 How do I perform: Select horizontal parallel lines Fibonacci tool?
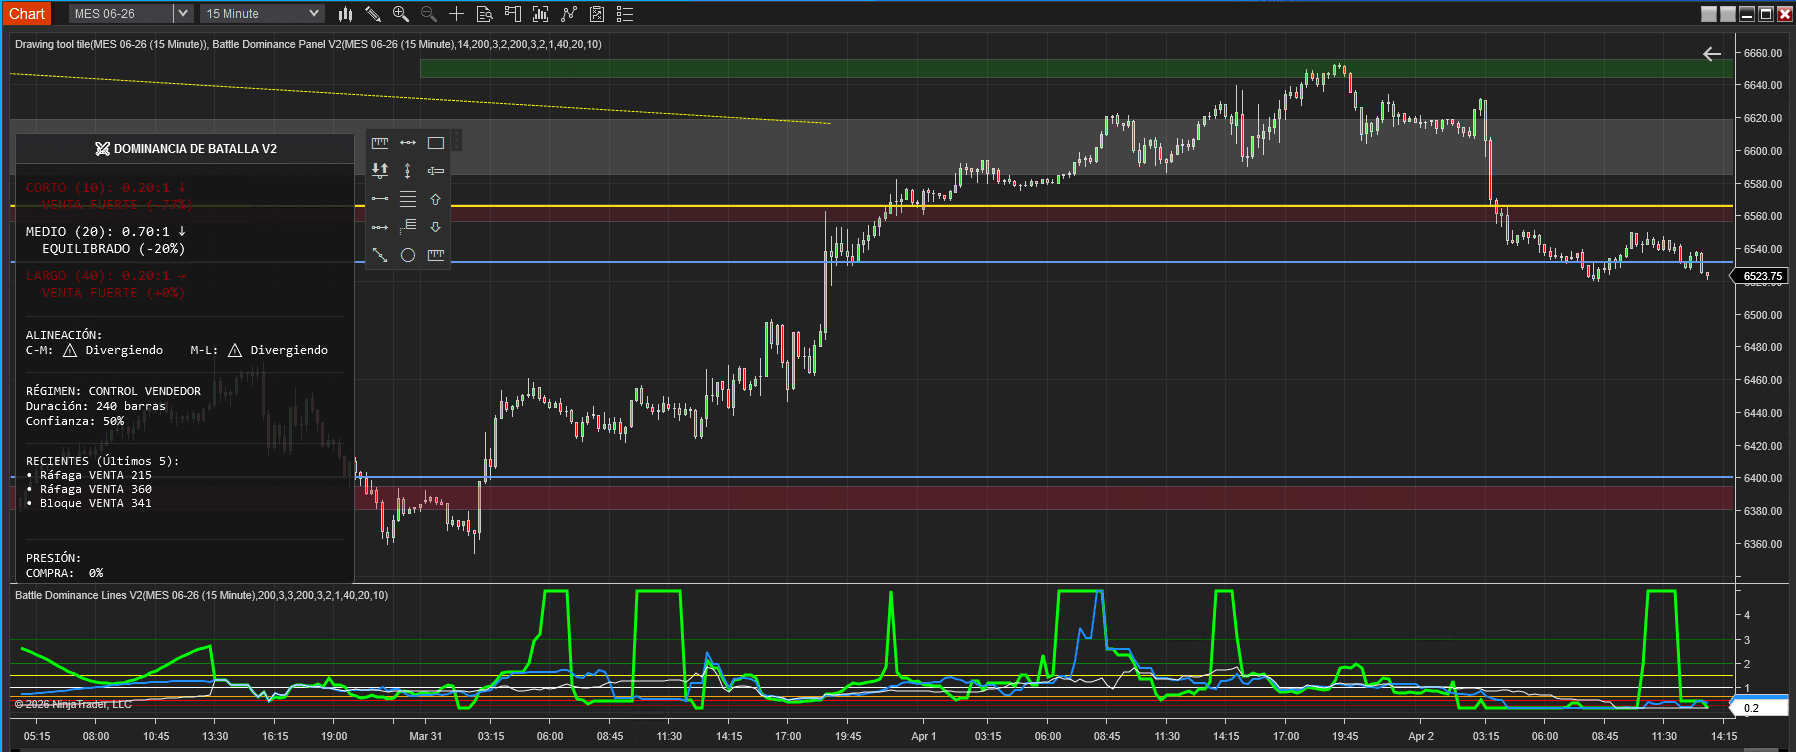coord(408,199)
